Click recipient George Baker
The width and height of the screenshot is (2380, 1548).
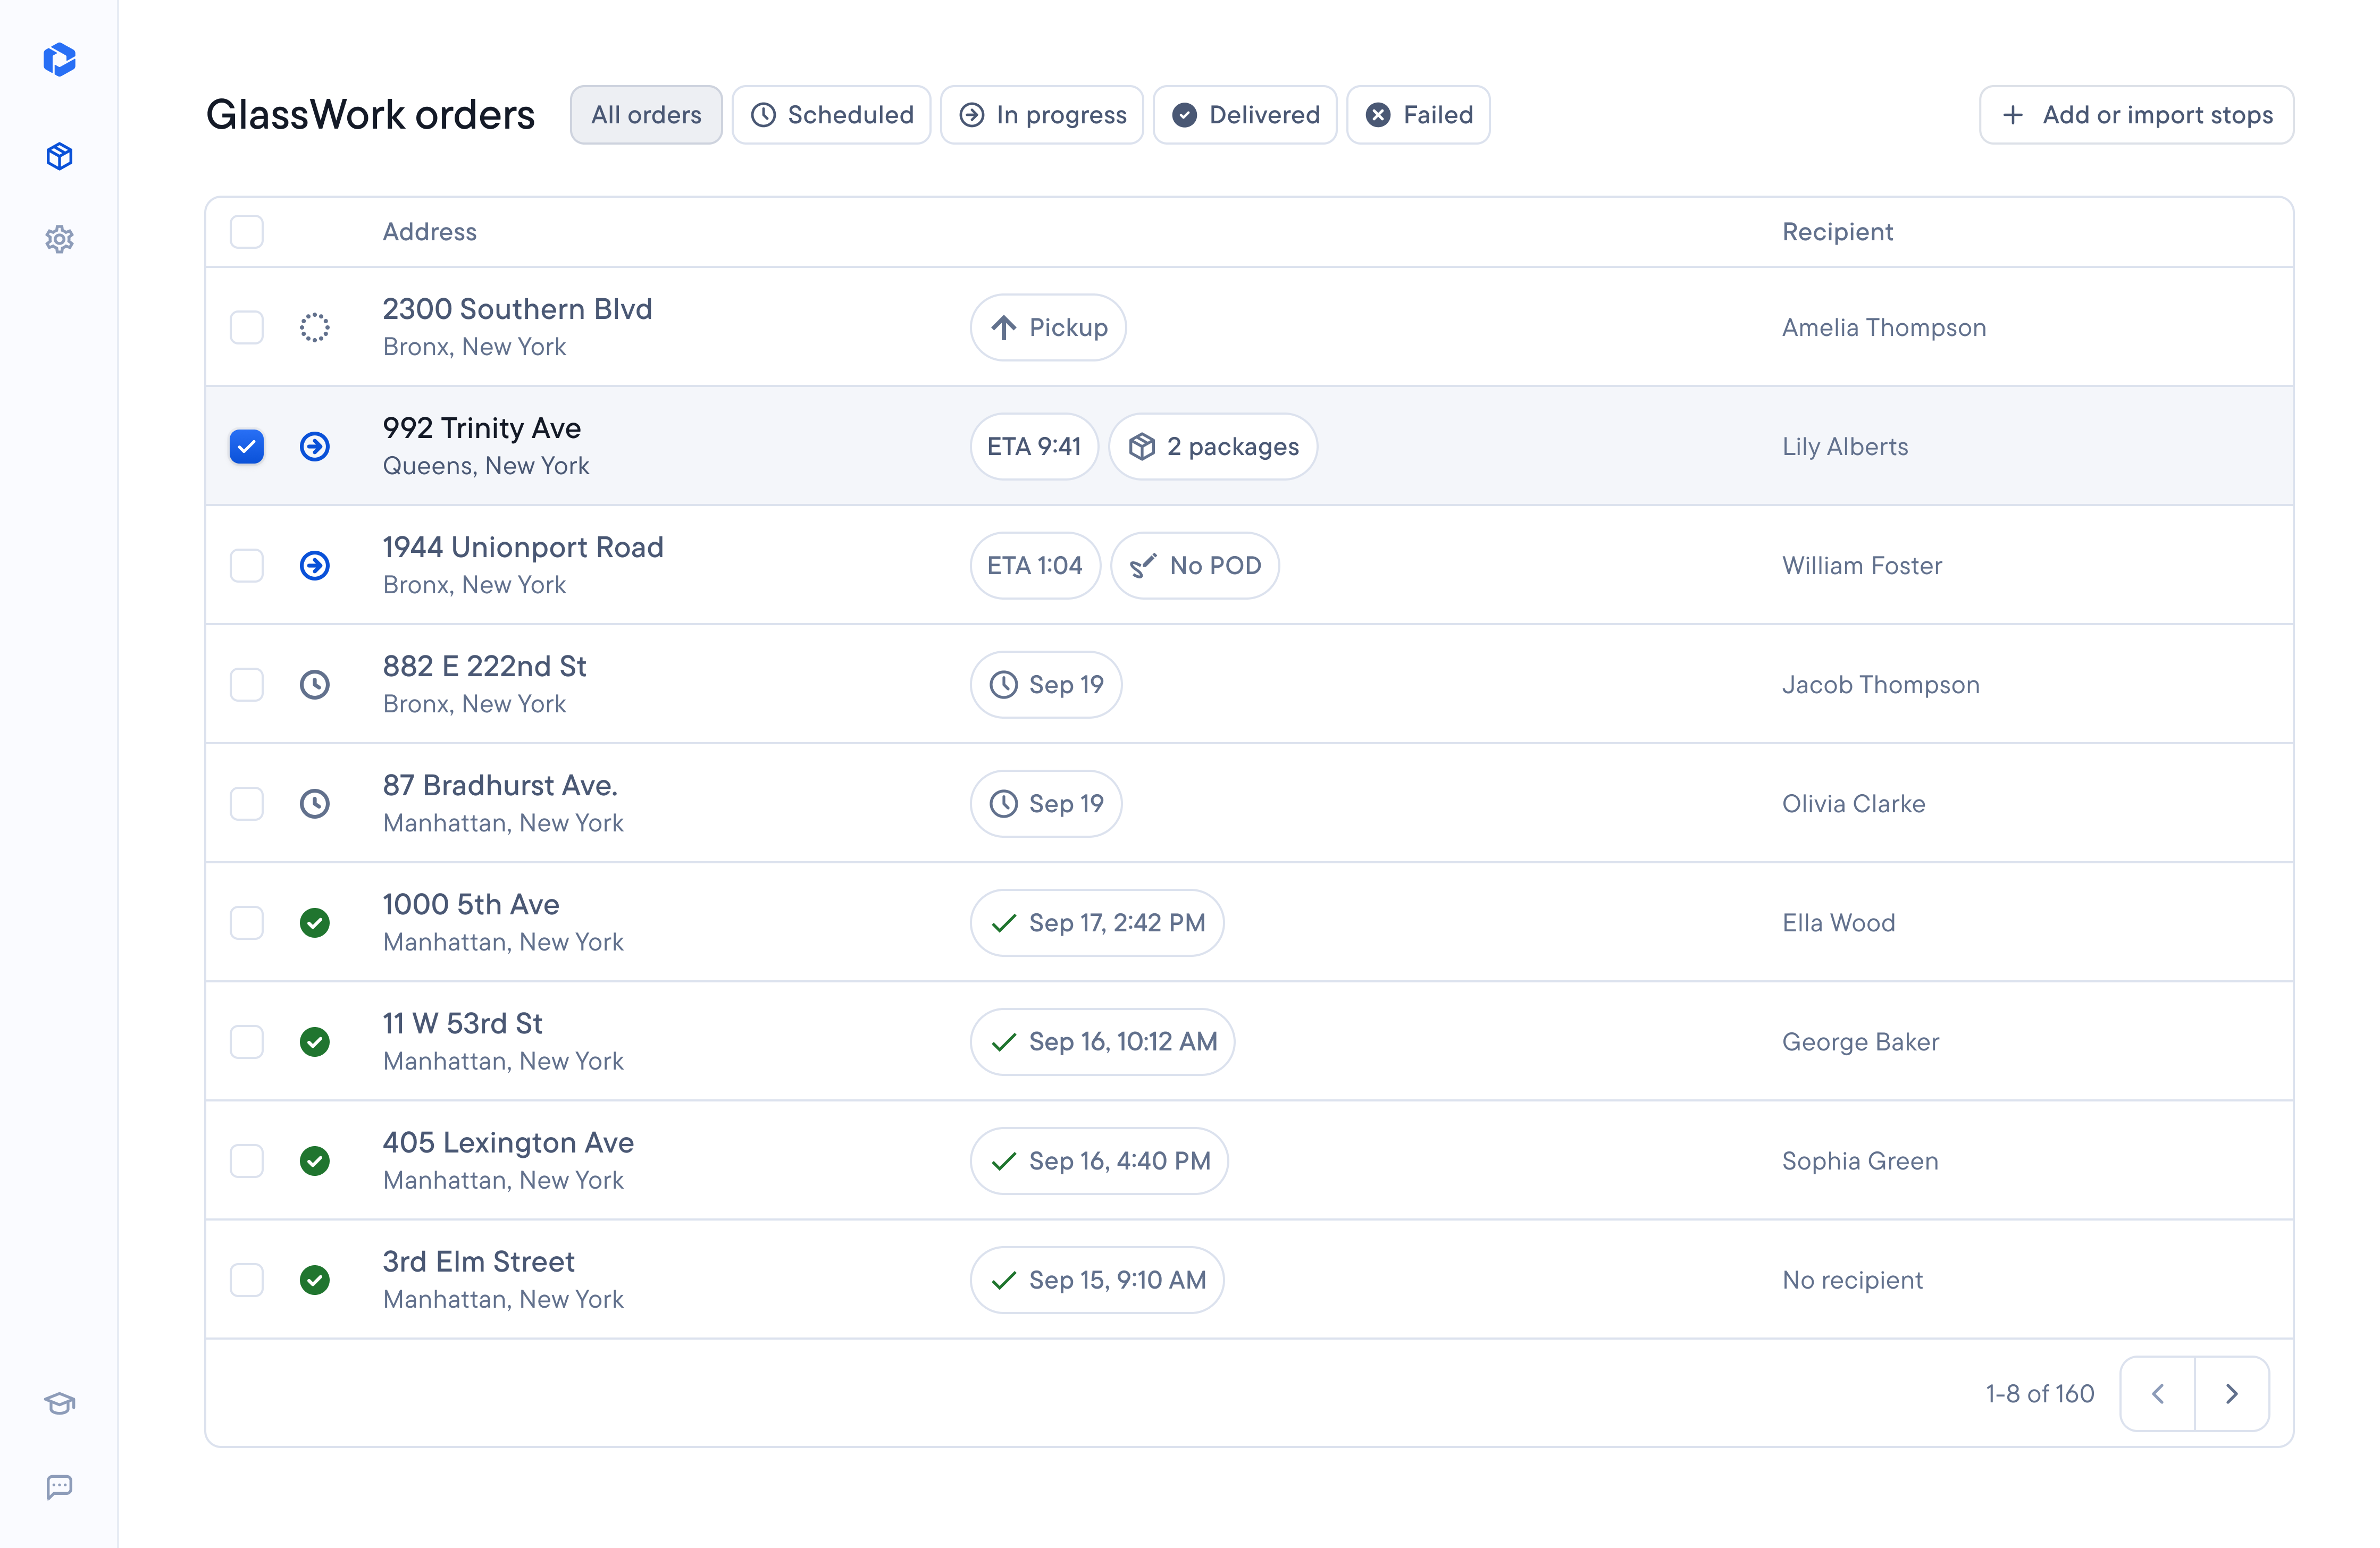pyautogui.click(x=1860, y=1041)
